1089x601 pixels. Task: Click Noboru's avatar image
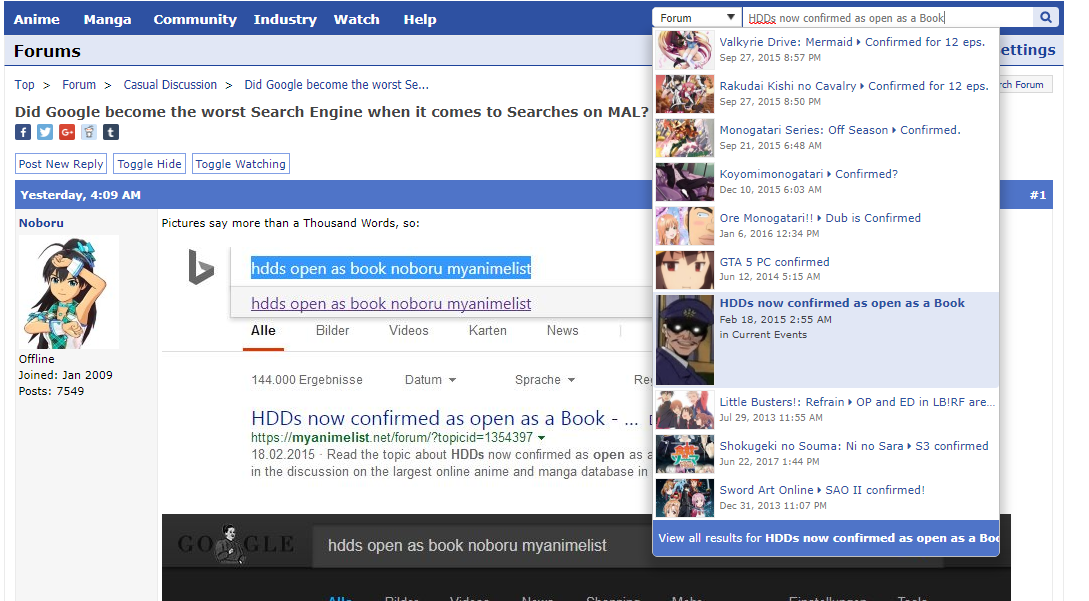pyautogui.click(x=69, y=292)
